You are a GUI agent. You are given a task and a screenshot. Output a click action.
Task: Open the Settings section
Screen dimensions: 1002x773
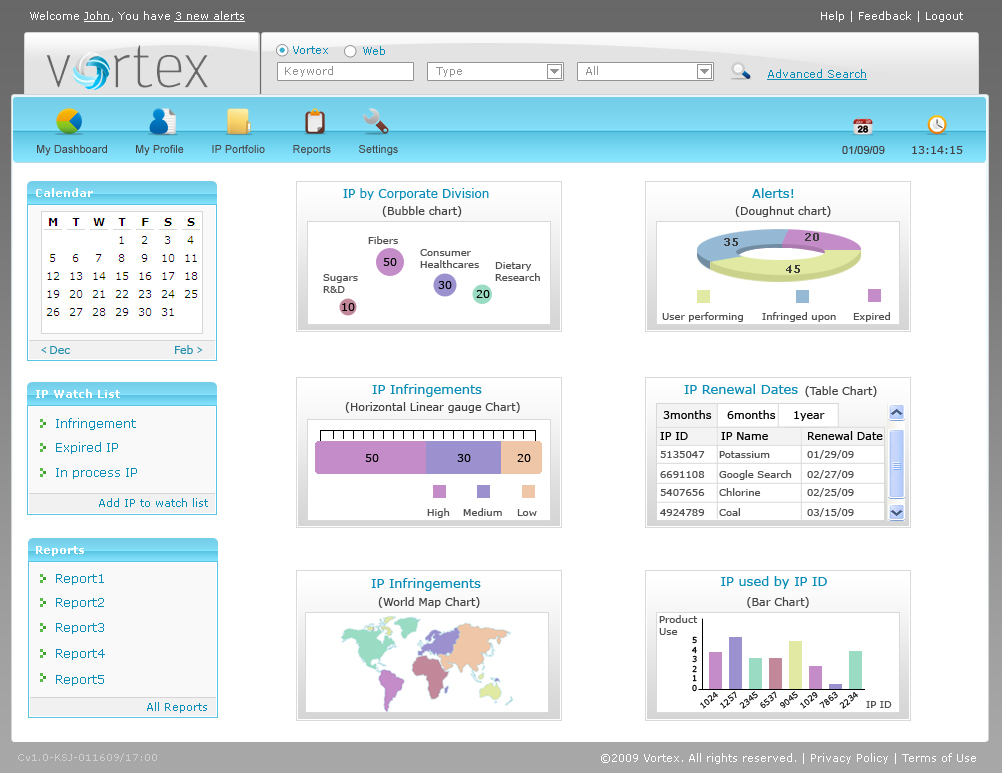377,130
